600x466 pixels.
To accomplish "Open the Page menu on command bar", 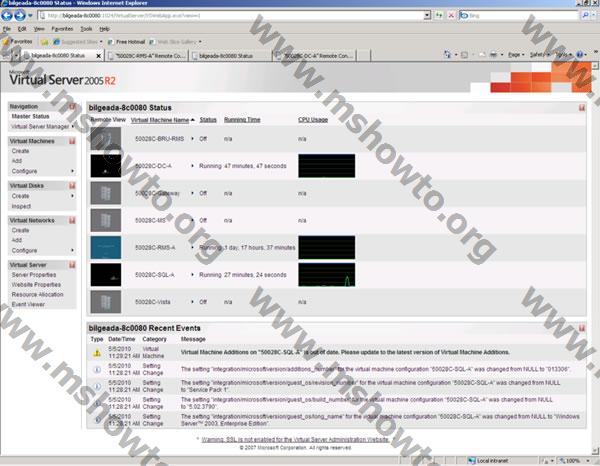I will coord(516,55).
